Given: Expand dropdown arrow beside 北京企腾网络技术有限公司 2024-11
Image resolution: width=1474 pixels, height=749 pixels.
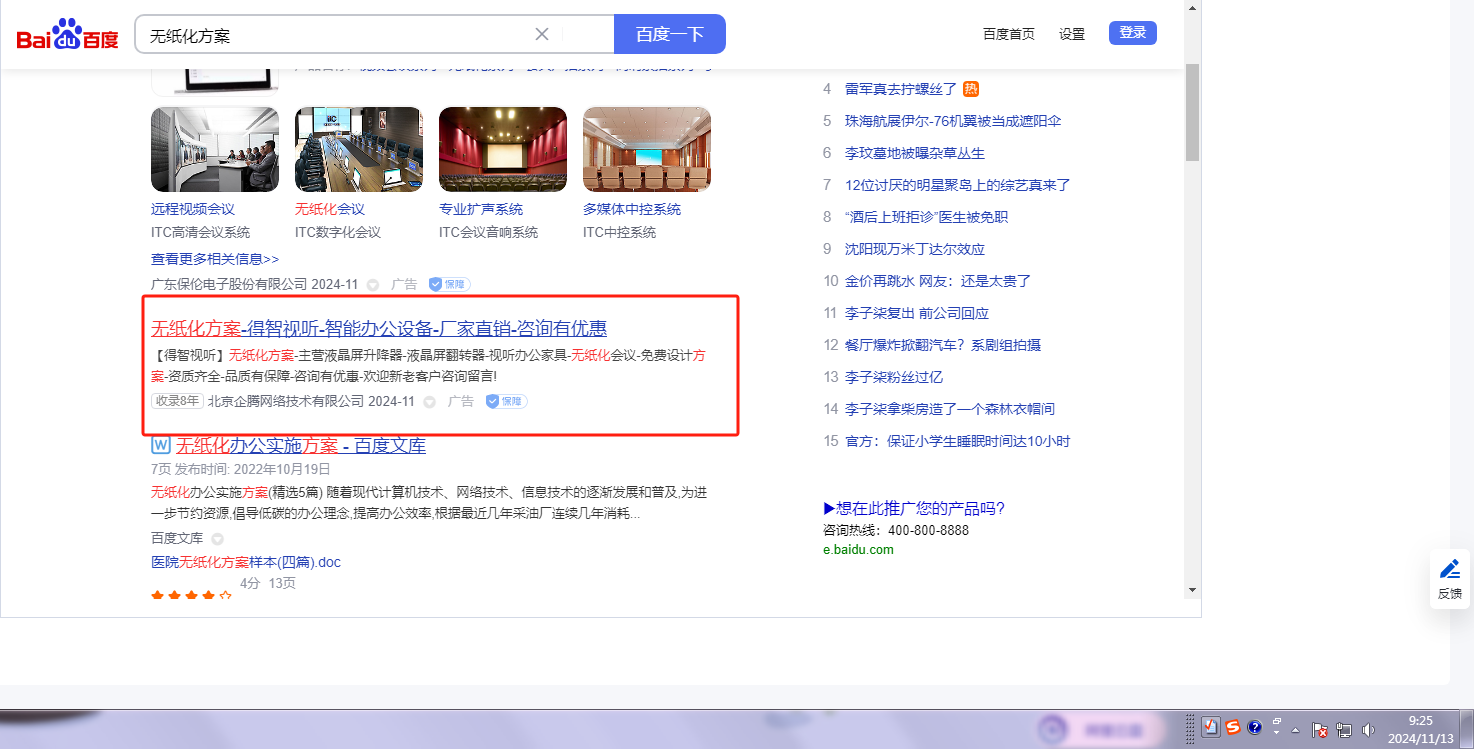Looking at the screenshot, I should (x=429, y=402).
